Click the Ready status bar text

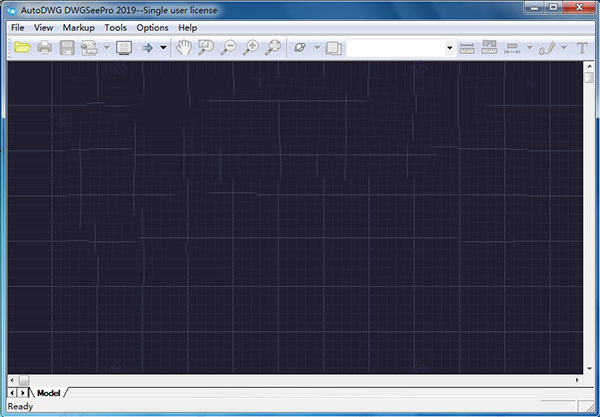point(20,407)
